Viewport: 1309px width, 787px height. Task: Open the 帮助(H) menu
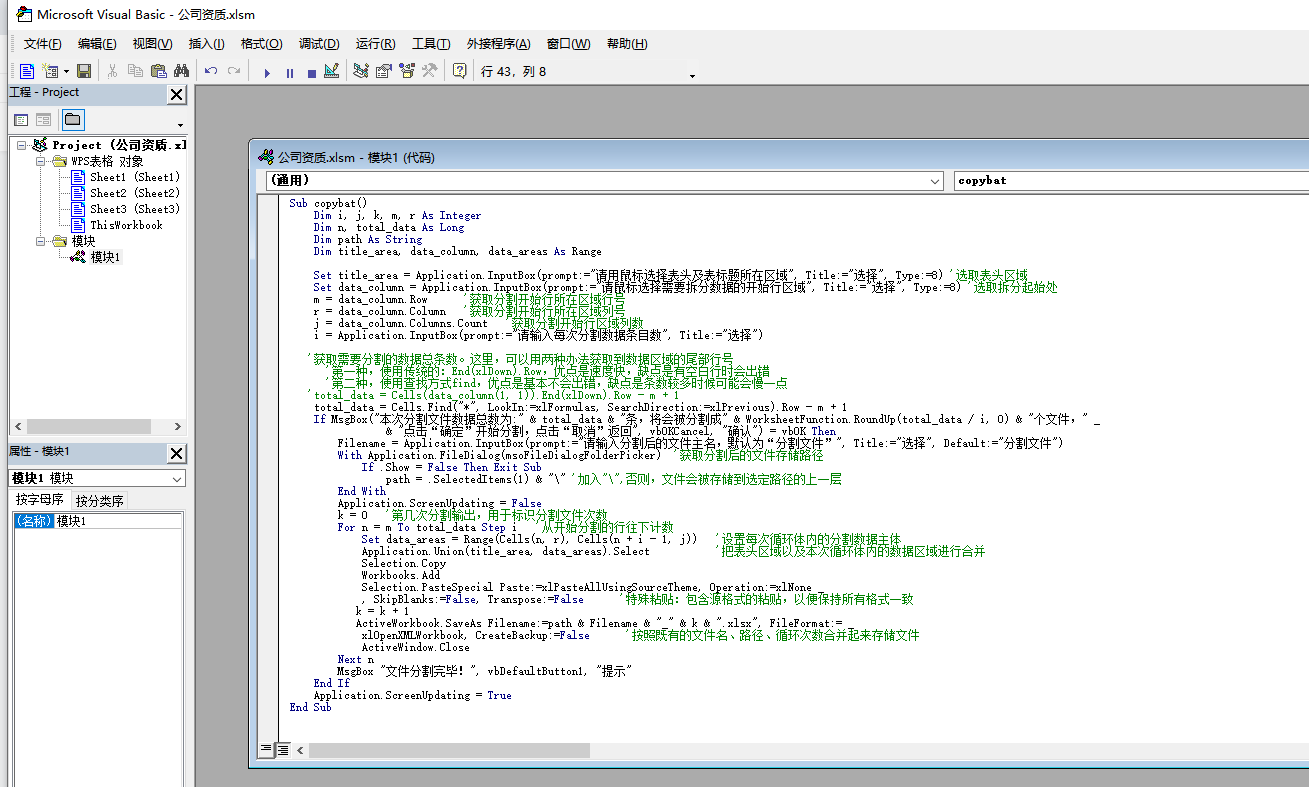tap(627, 44)
